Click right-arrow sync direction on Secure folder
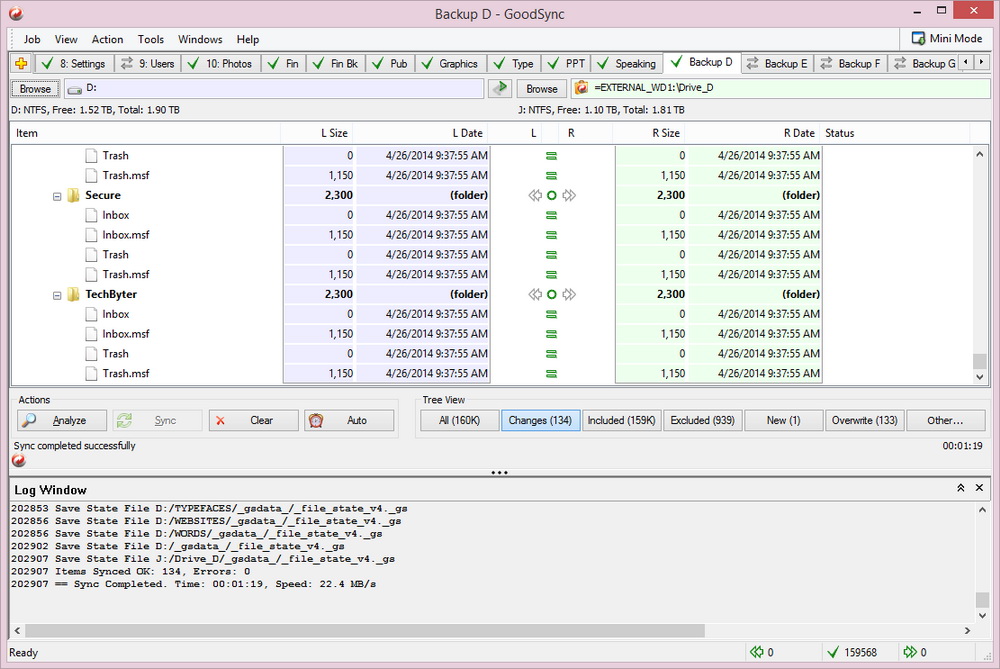 coord(569,195)
